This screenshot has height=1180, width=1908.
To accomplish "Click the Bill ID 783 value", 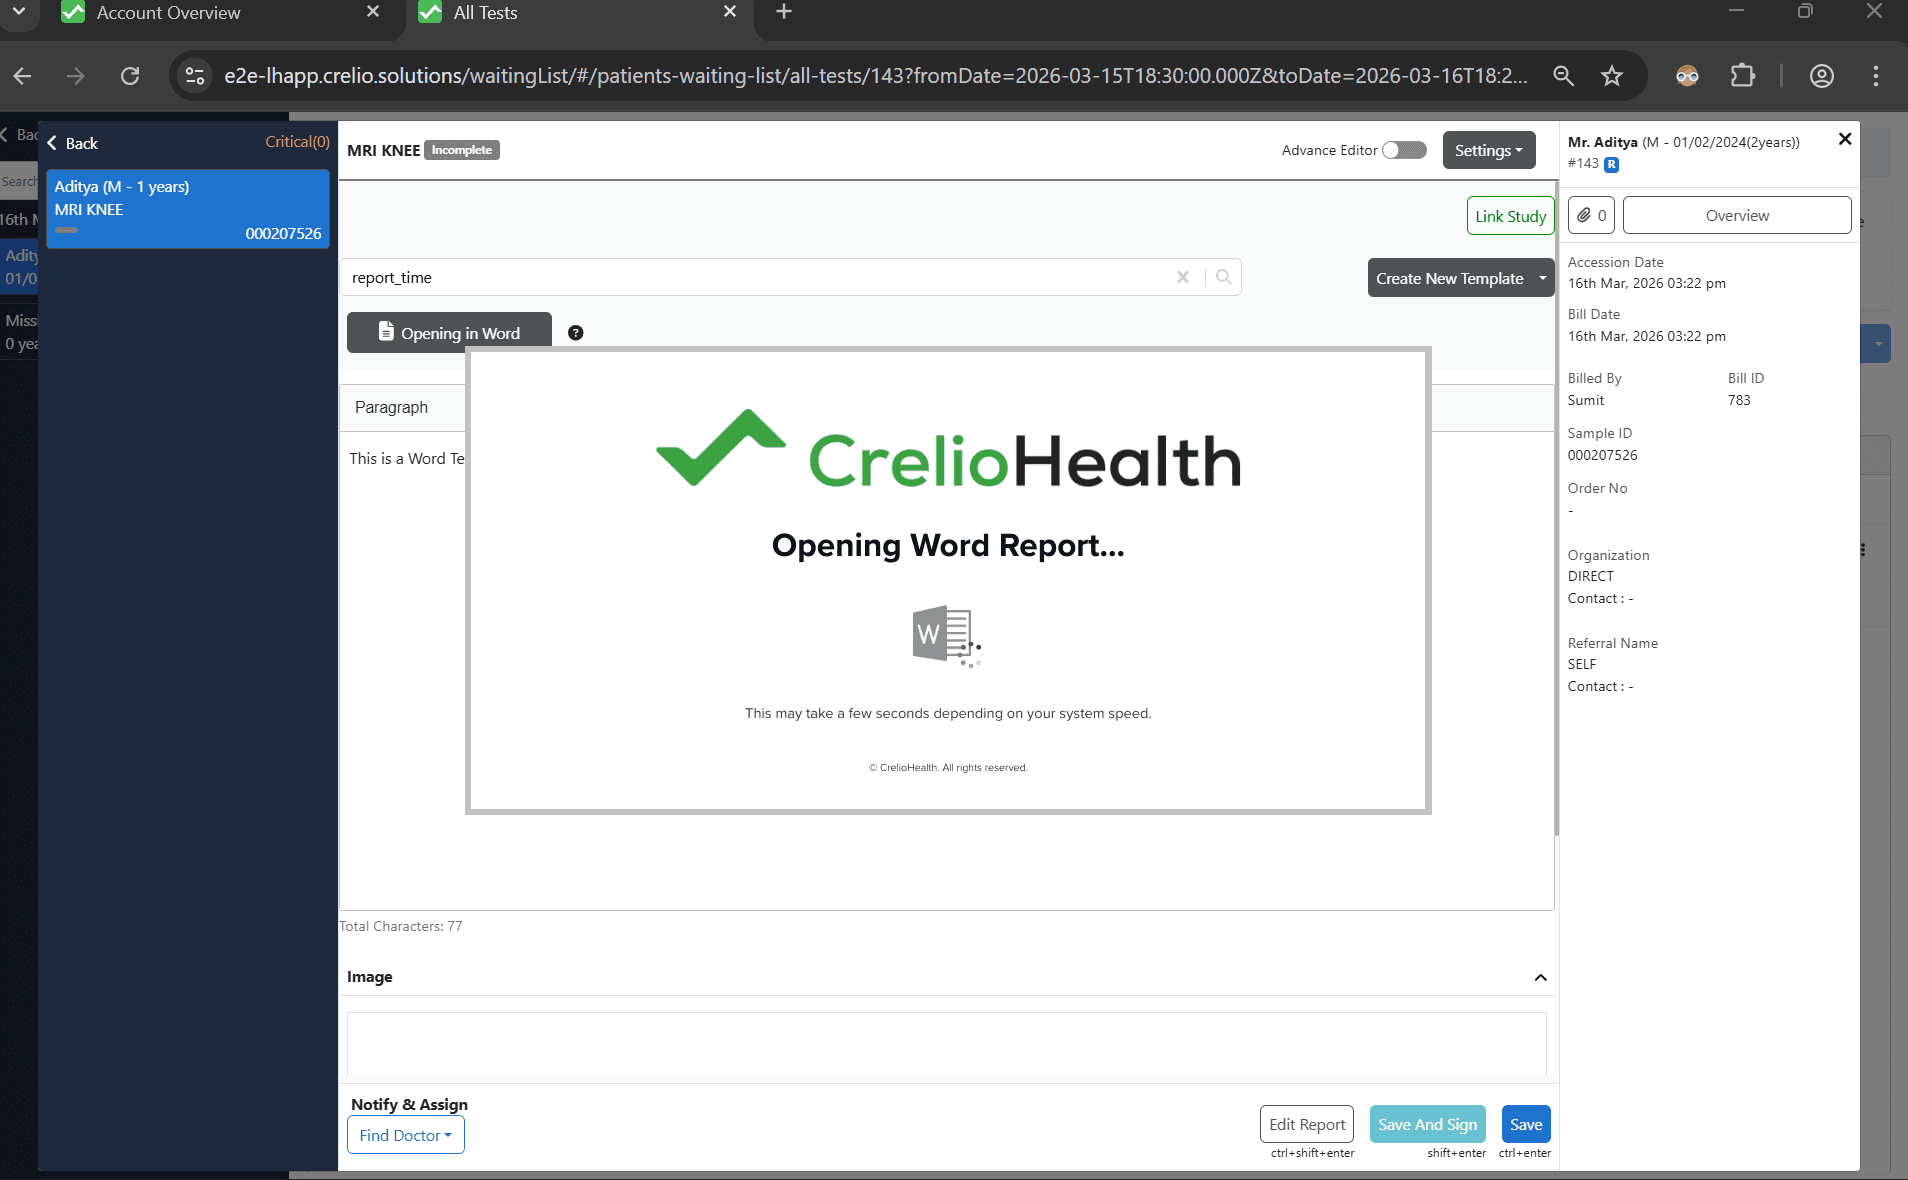I will click(x=1739, y=400).
